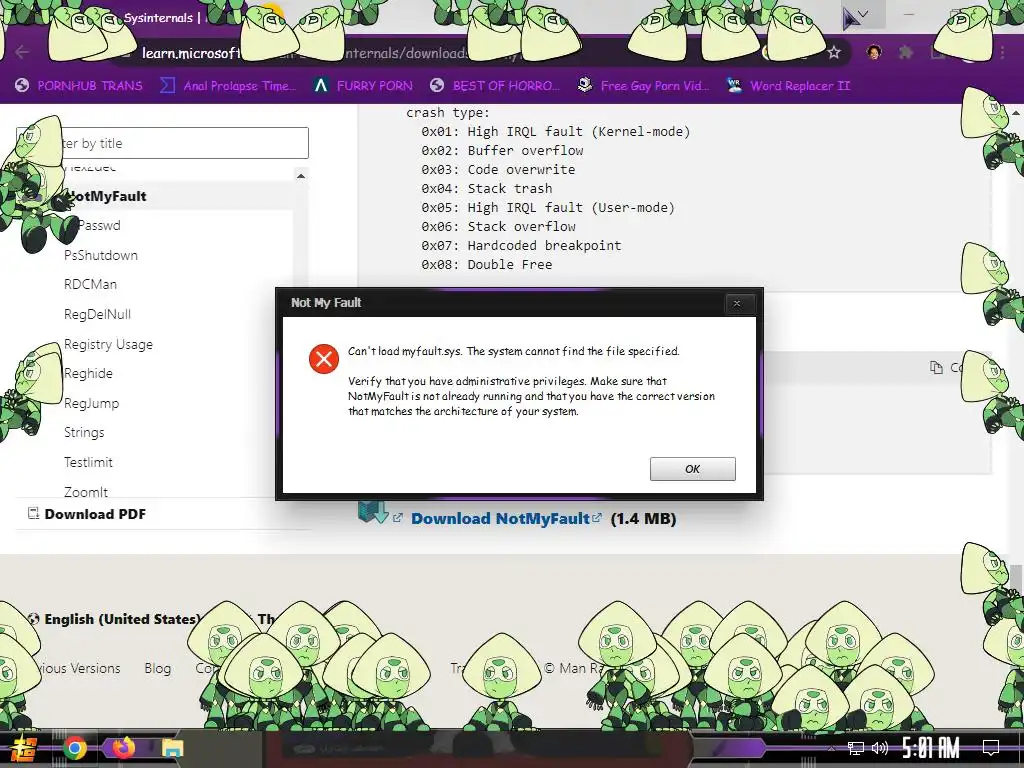The image size is (1024, 768).
Task: Open ZoomIt in the sidebar list
Action: point(86,491)
